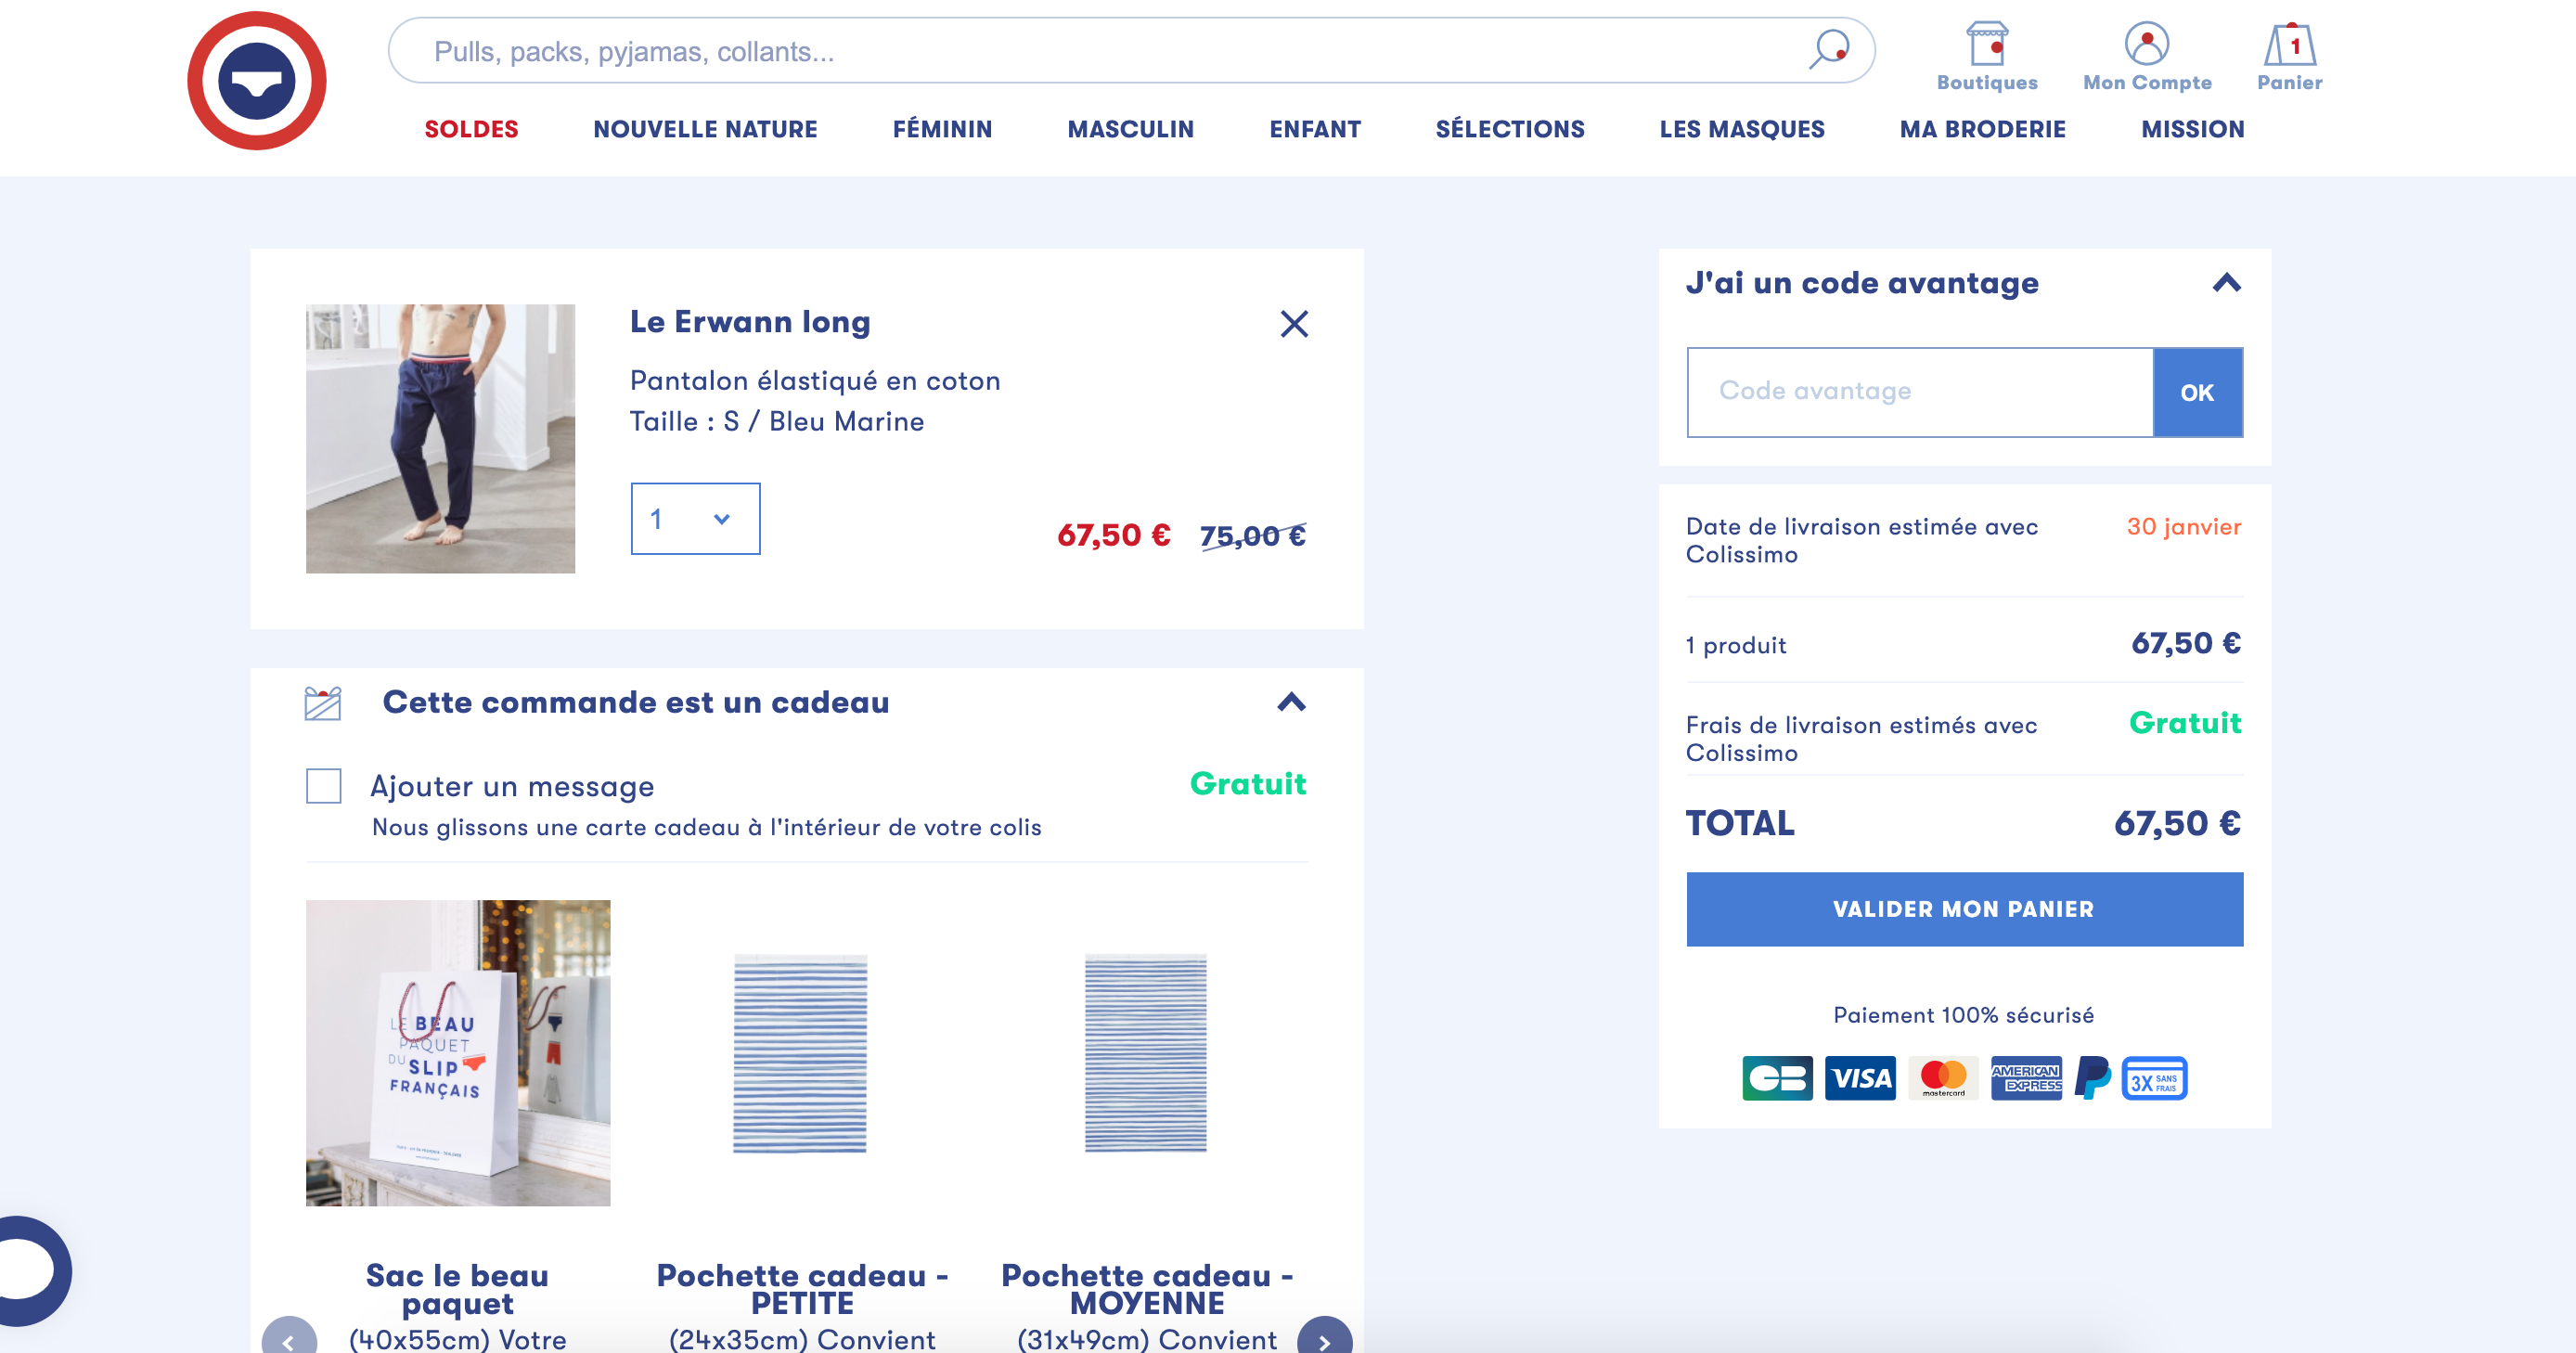This screenshot has height=1353, width=2576.
Task: Click next arrow of gift carousel
Action: point(1324,1338)
